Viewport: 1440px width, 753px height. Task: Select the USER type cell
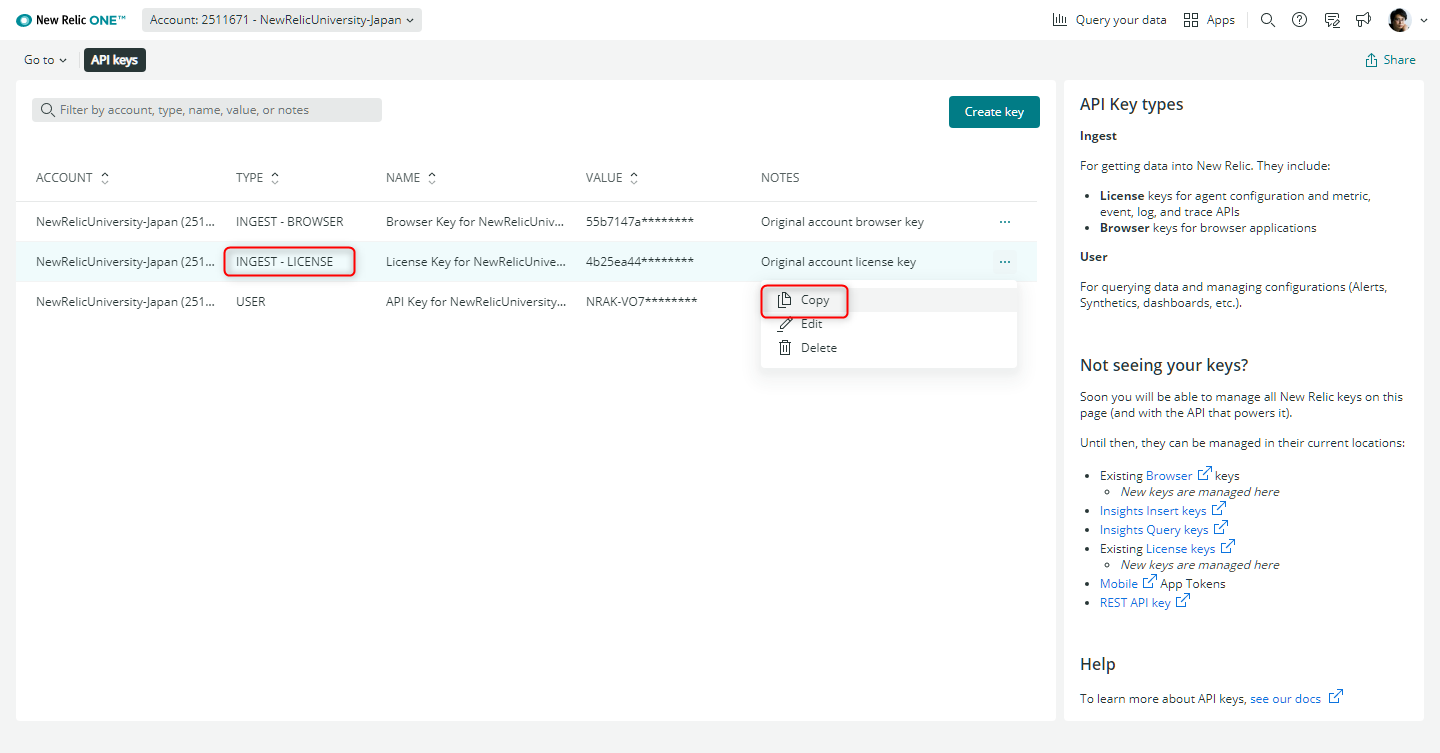coord(251,302)
